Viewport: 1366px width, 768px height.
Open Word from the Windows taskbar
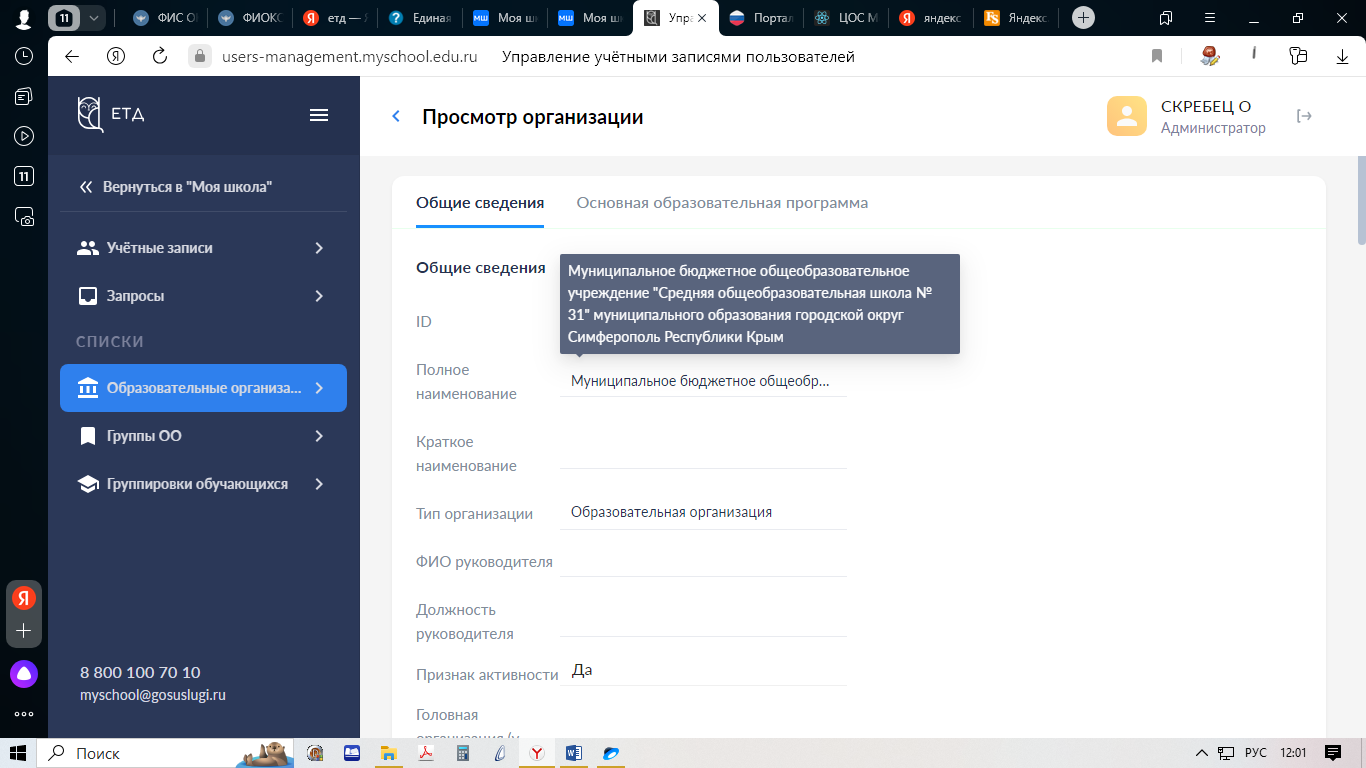pos(574,753)
